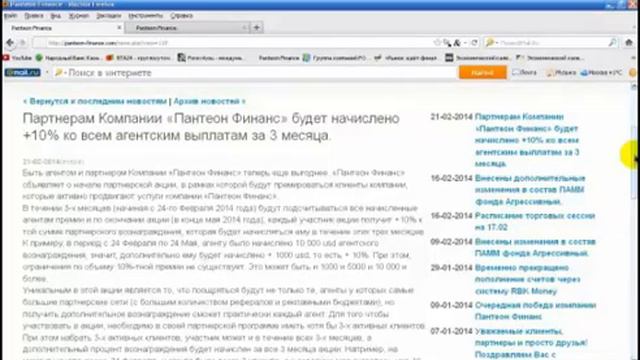This screenshot has width=640, height=360.
Task: Reload the page with the refresh icon
Action: [x=474, y=42]
